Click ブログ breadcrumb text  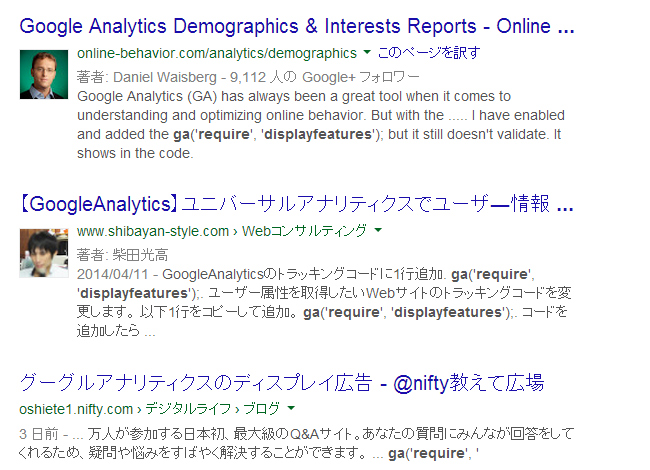[x=262, y=409]
